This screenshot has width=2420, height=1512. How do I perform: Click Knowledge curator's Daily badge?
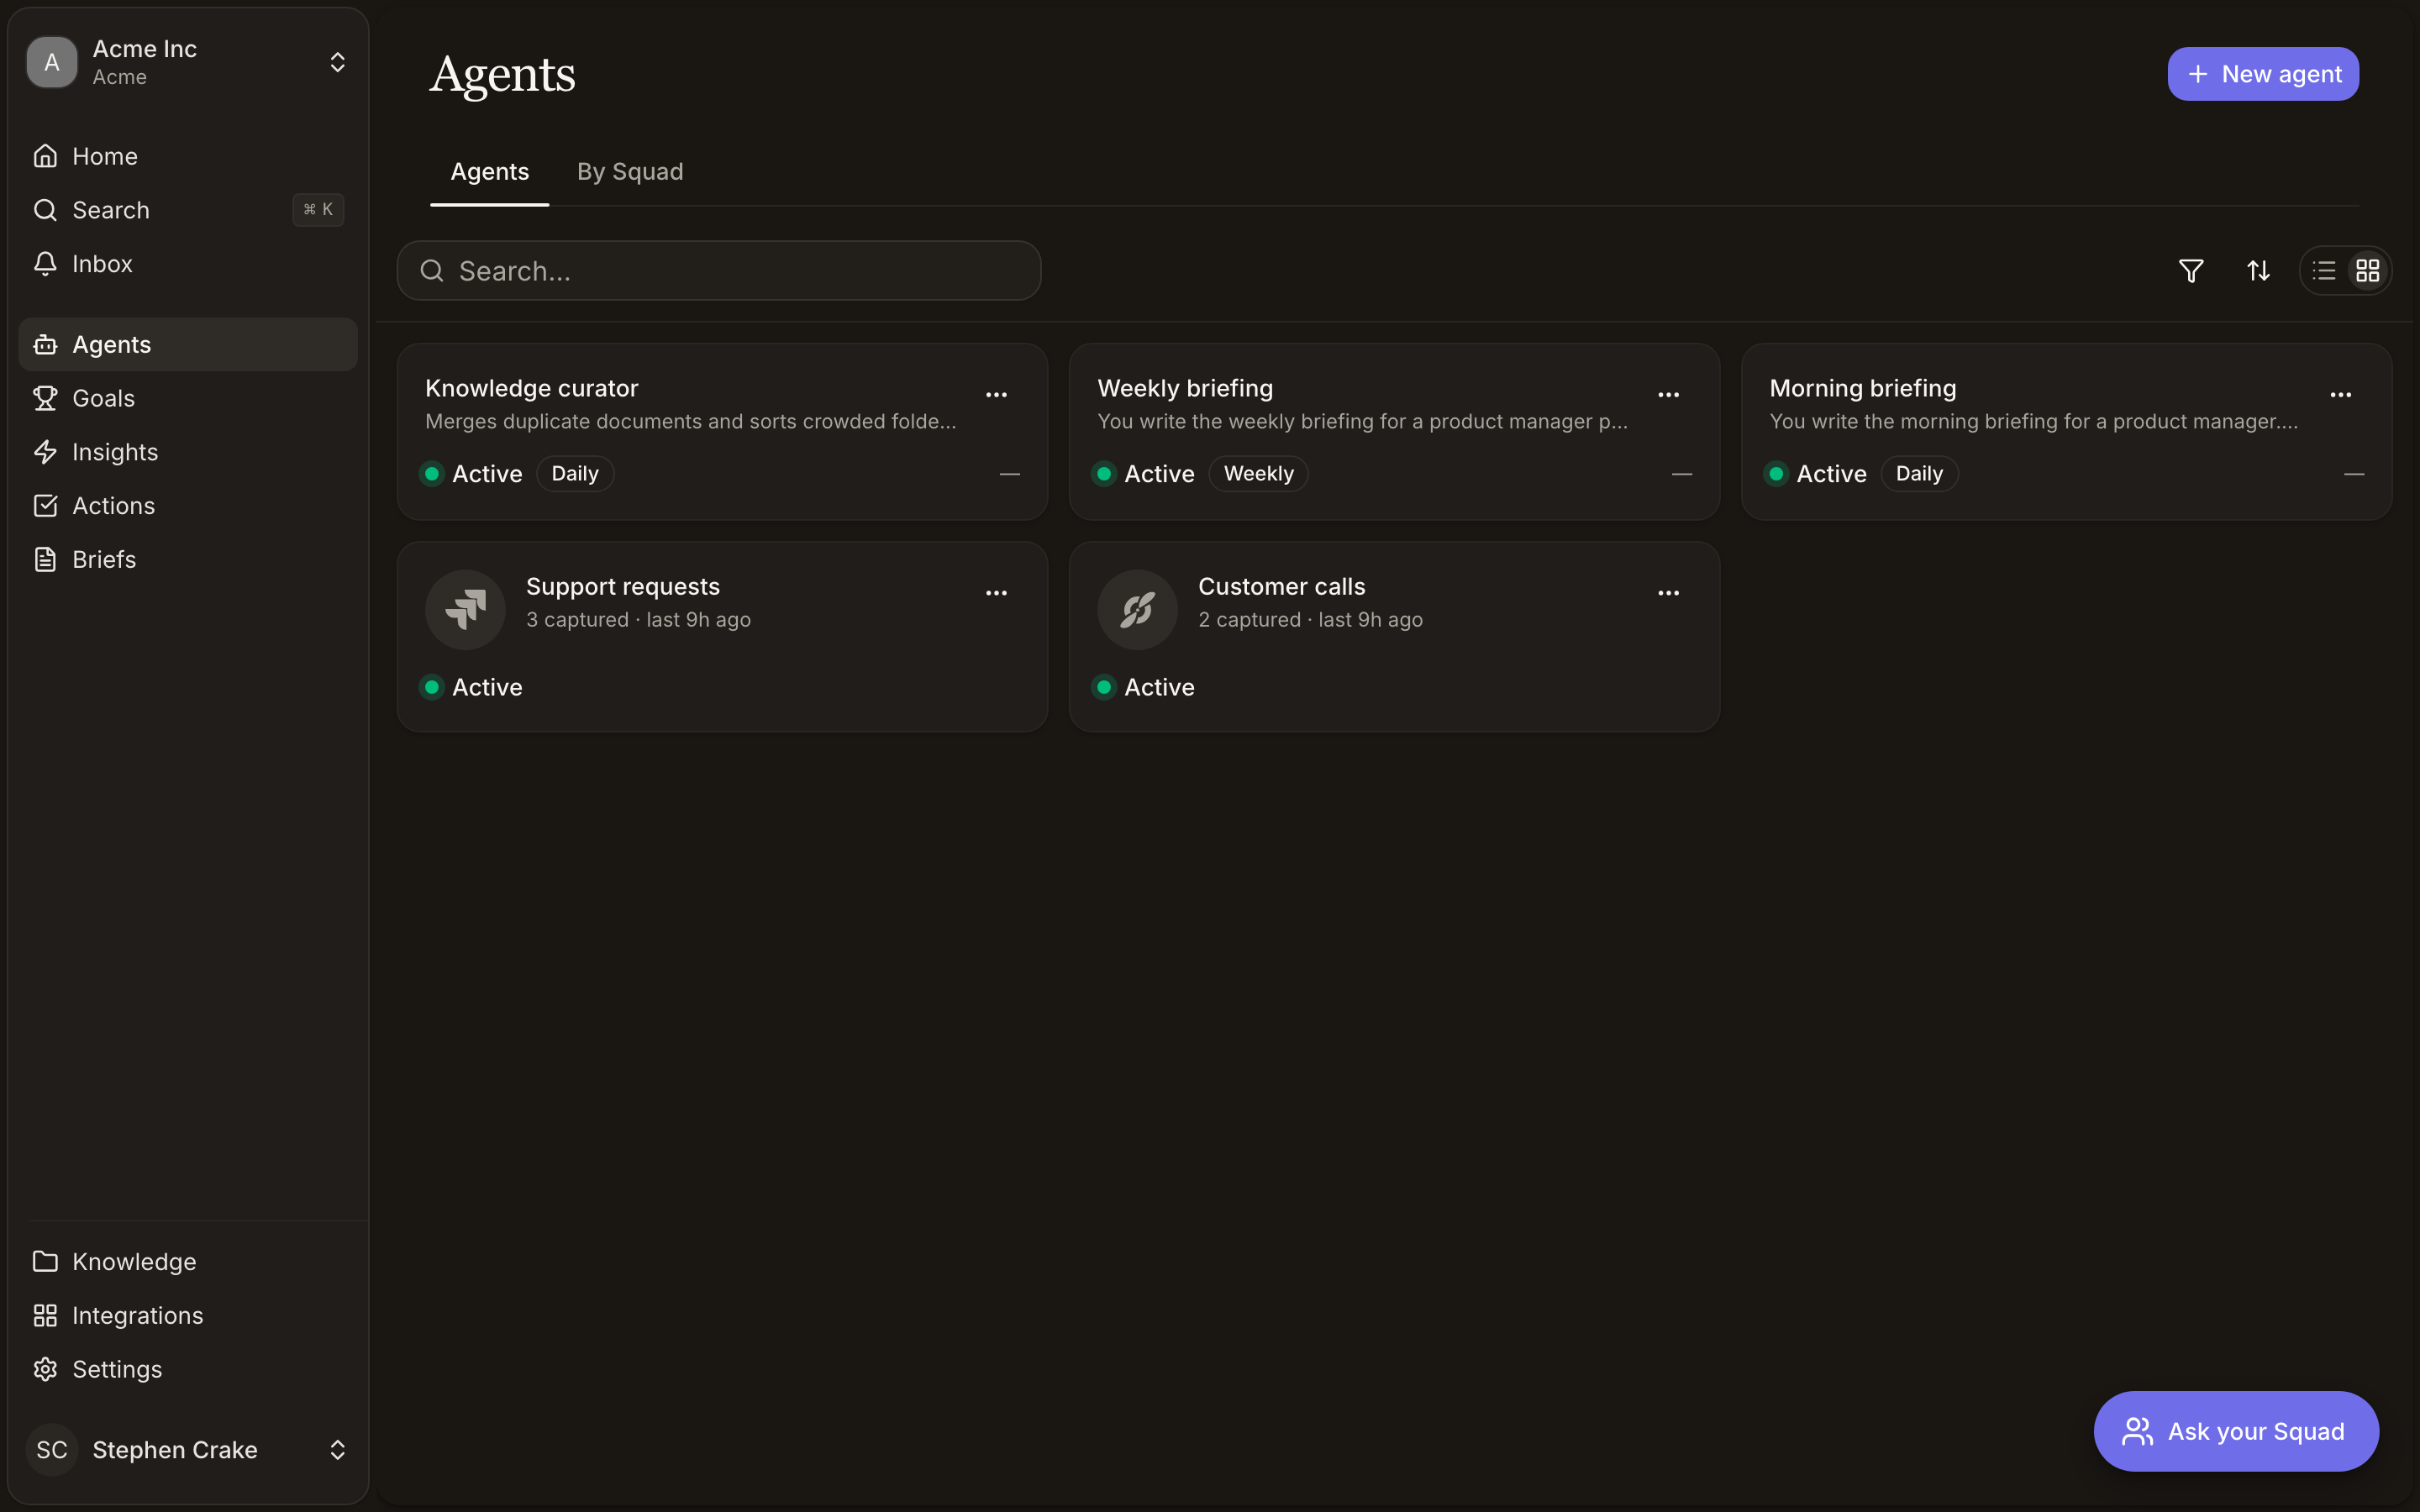click(x=575, y=474)
